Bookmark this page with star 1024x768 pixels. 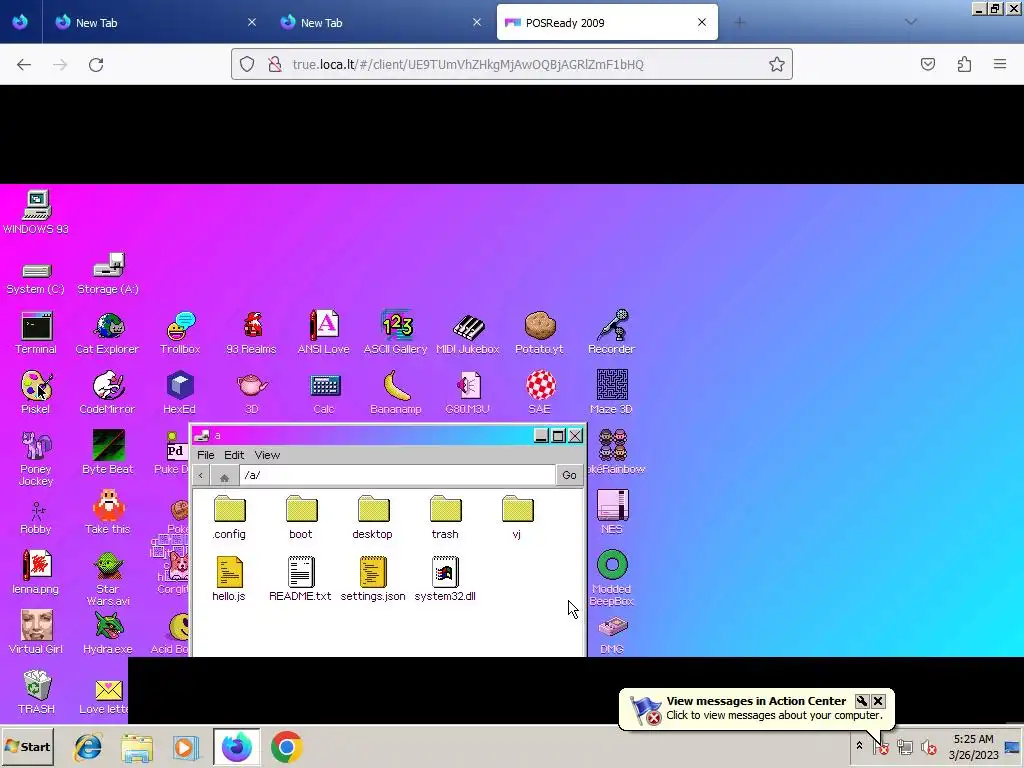[776, 64]
